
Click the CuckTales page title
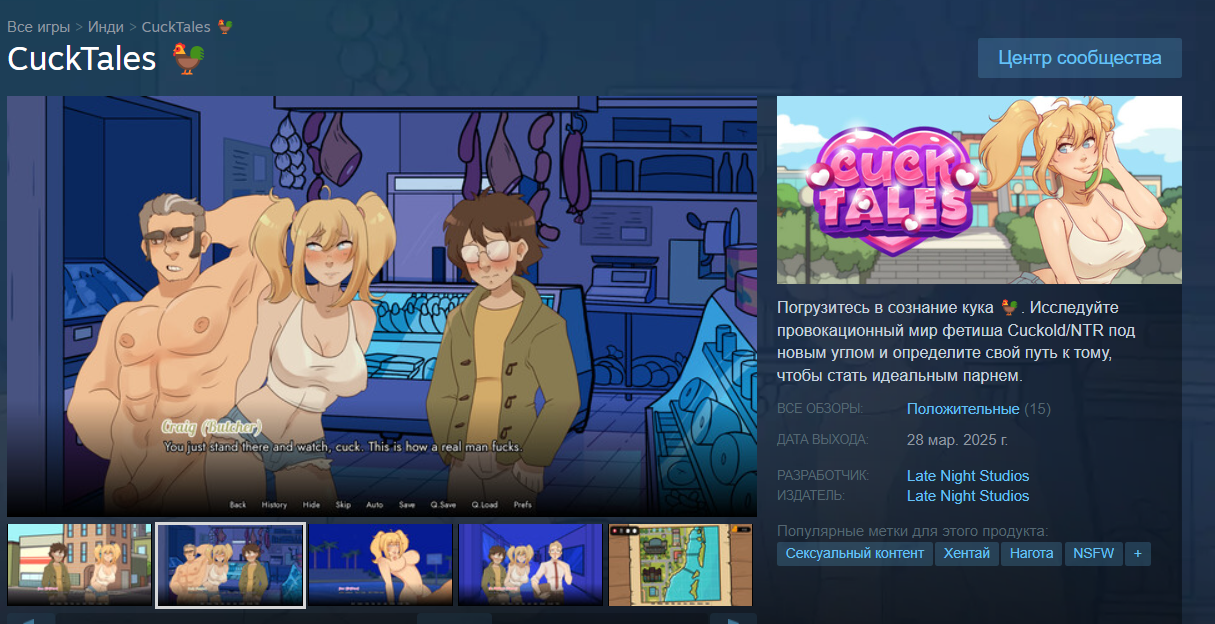point(82,59)
